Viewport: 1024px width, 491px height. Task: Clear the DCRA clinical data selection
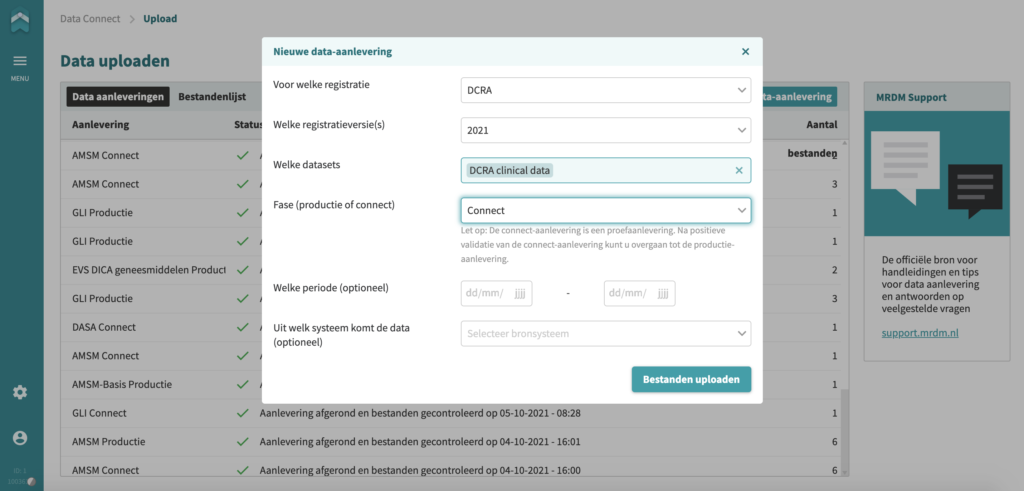click(x=739, y=170)
